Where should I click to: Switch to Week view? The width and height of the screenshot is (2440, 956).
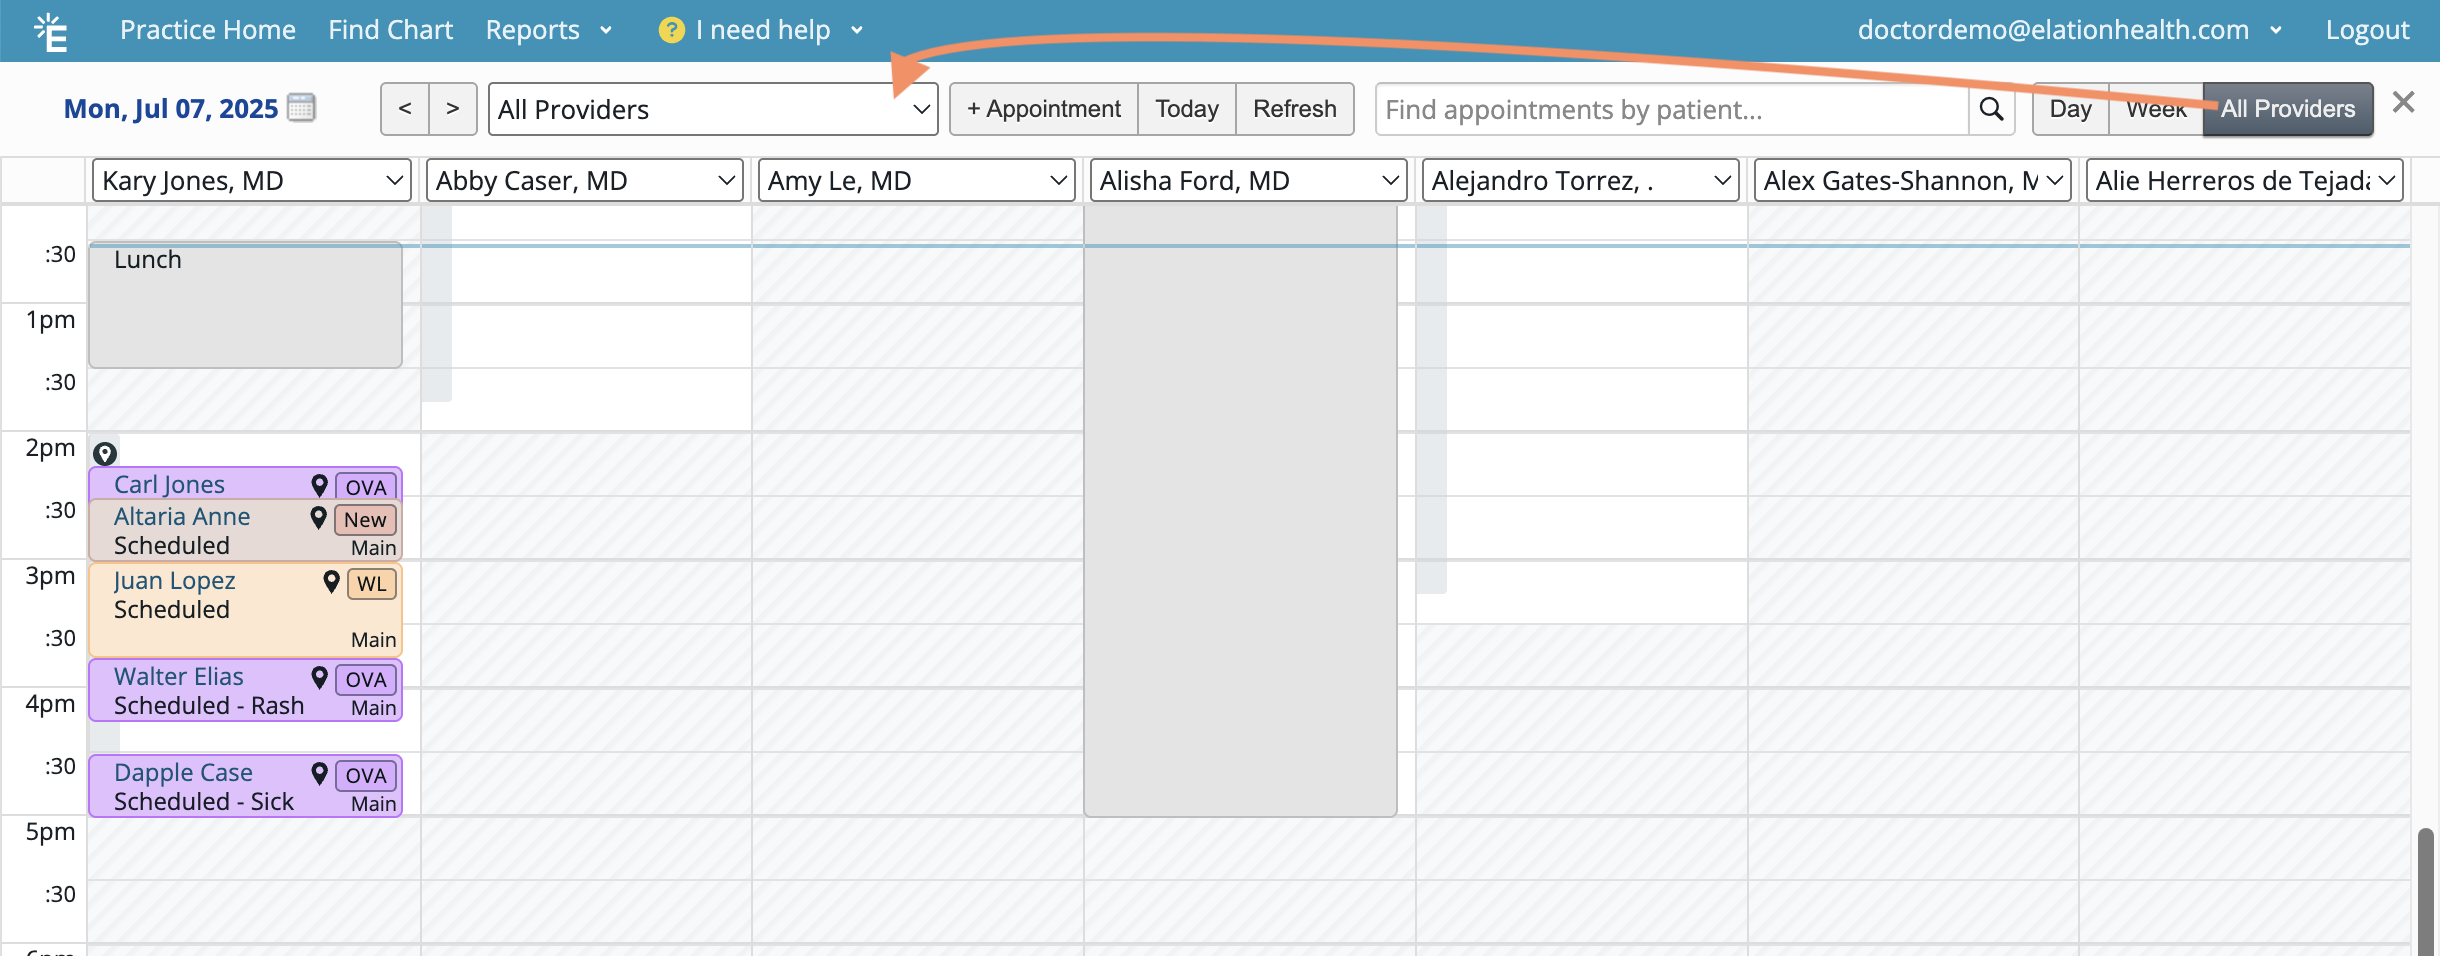coord(2155,109)
